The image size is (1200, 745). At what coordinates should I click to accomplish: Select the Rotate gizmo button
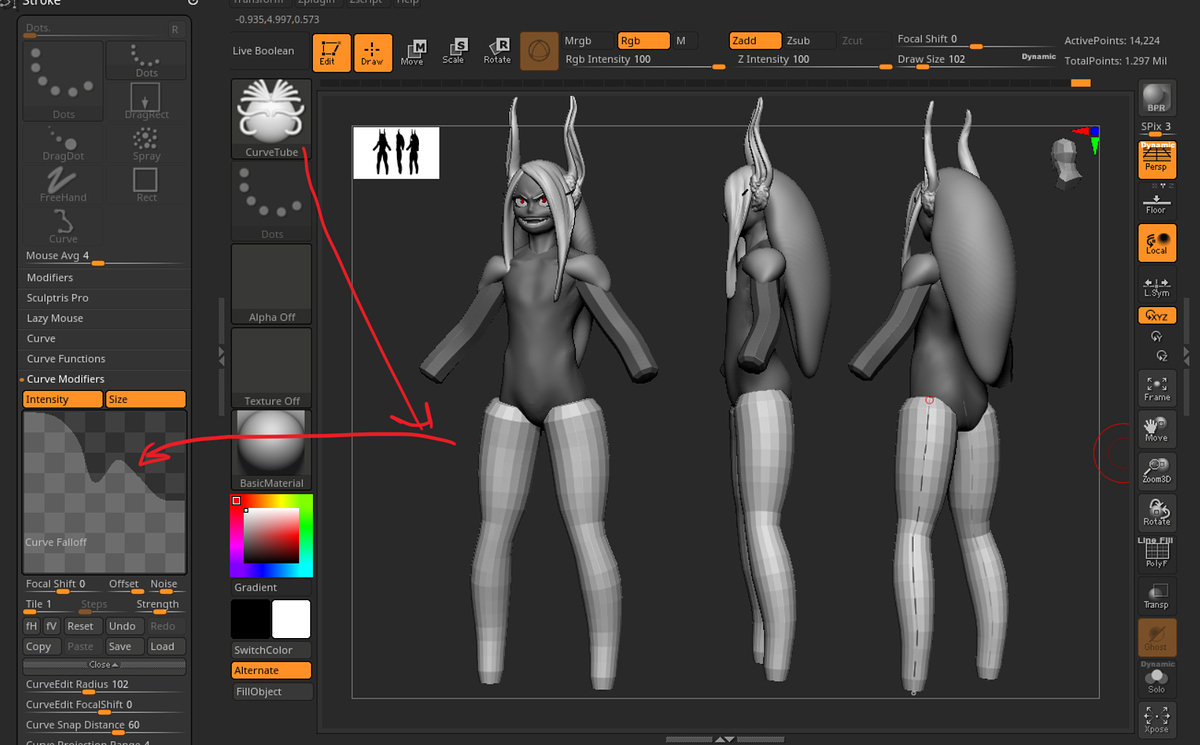pyautogui.click(x=497, y=53)
